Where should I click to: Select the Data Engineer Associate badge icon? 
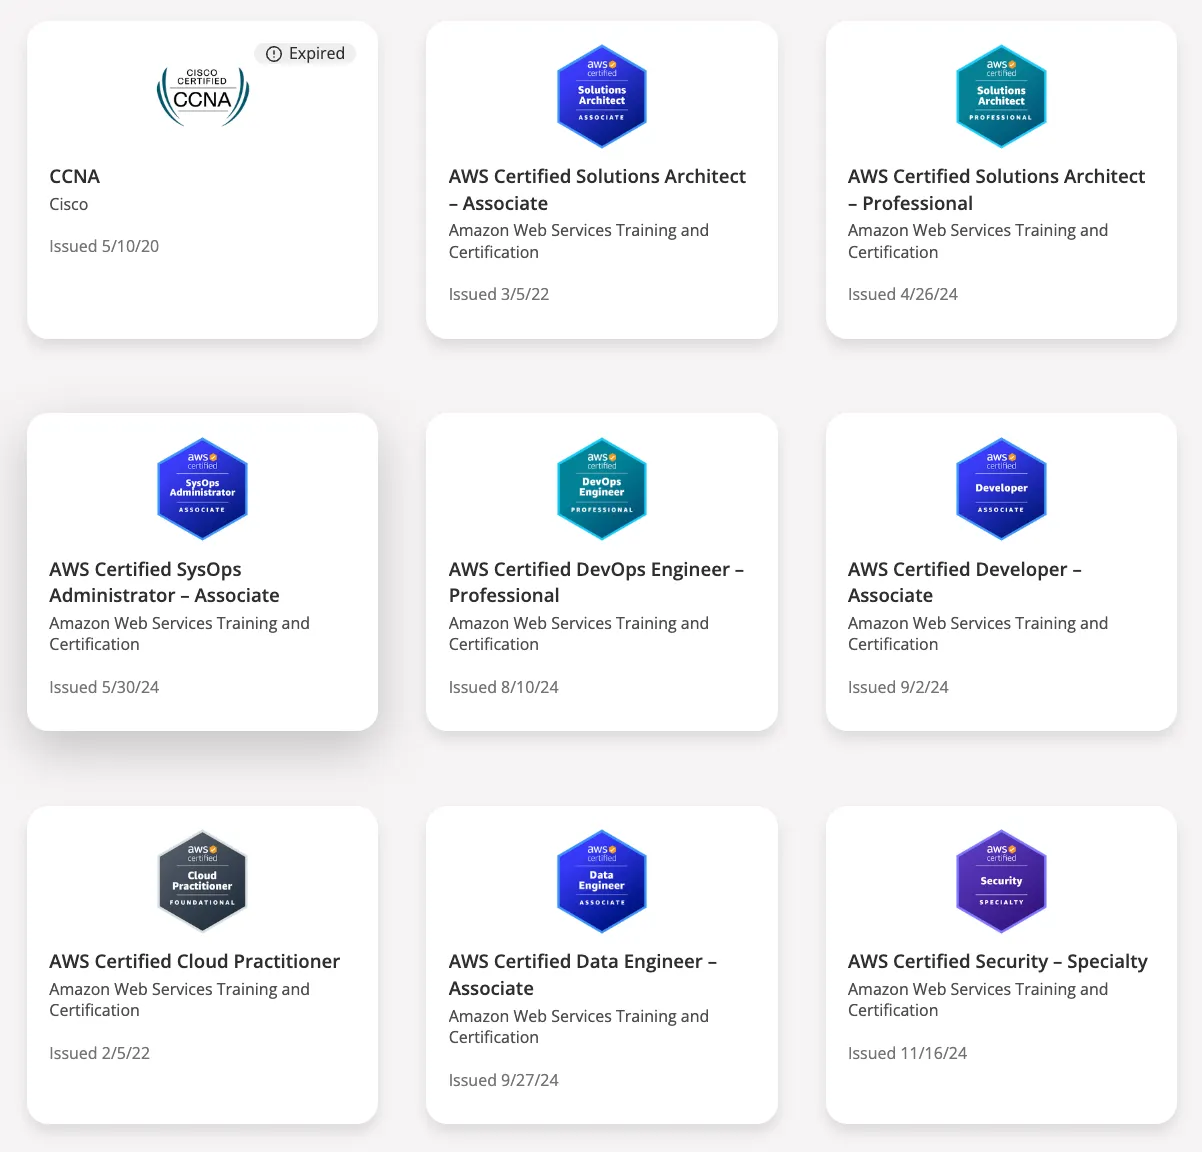coord(601,881)
